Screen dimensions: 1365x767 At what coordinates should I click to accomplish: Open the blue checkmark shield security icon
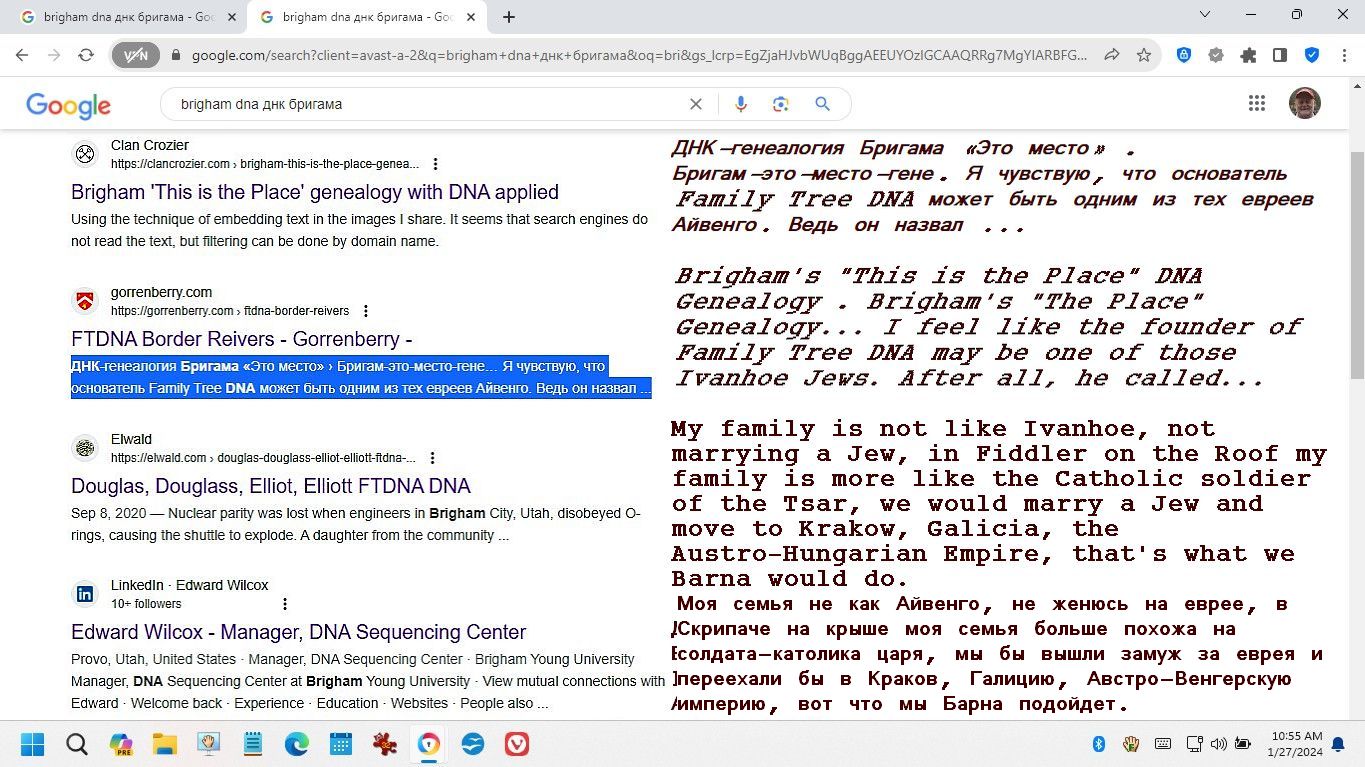click(1312, 56)
